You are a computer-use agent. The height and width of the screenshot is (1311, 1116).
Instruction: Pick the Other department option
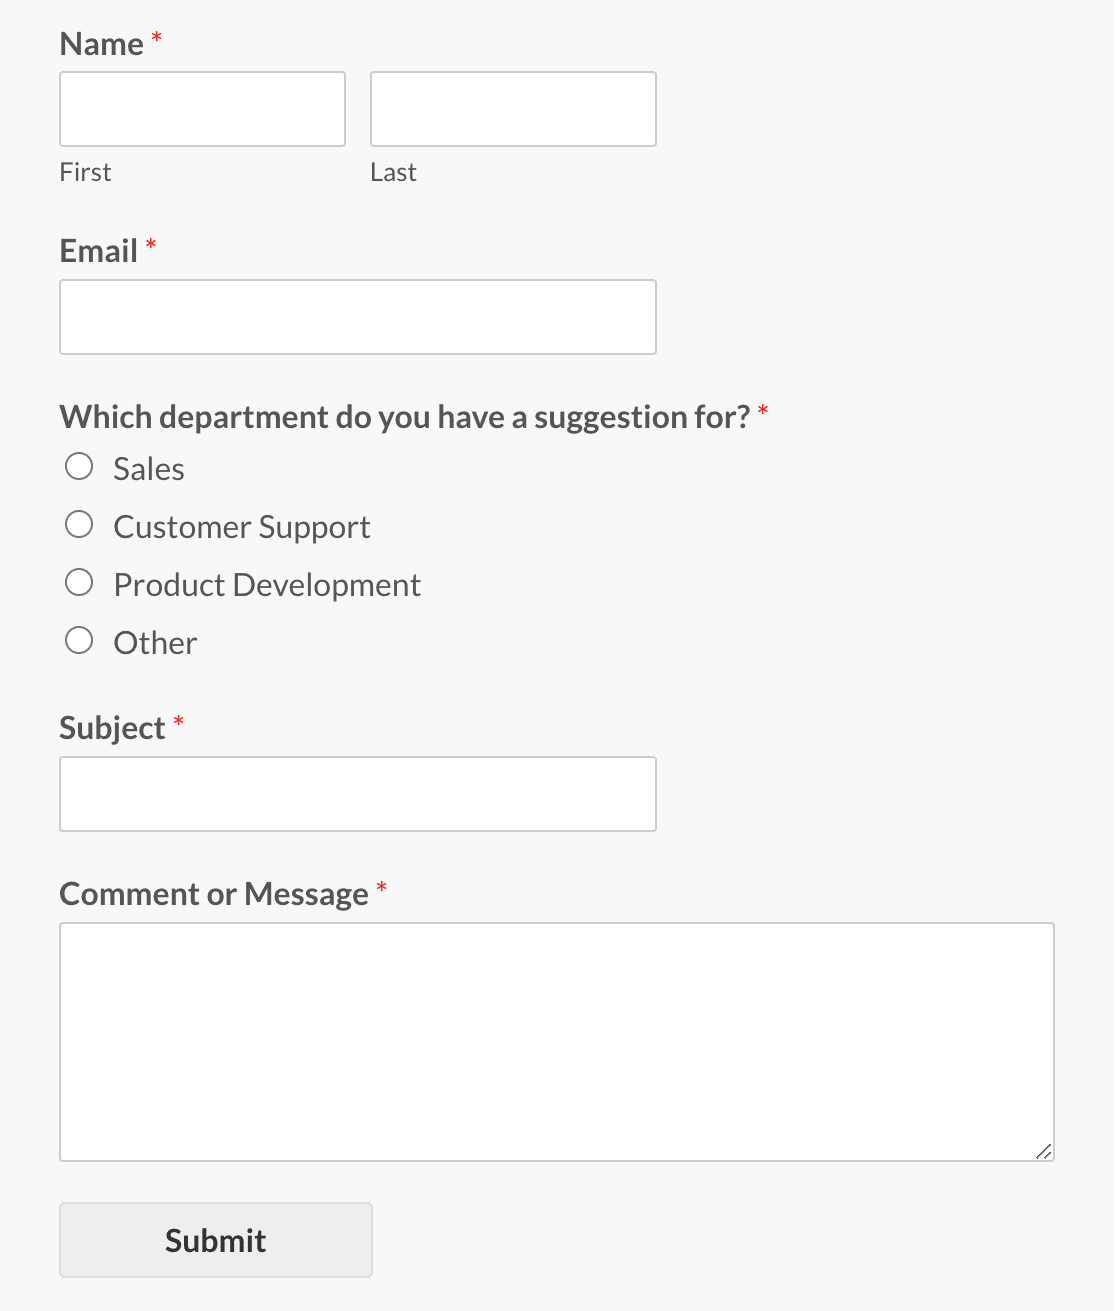point(79,639)
